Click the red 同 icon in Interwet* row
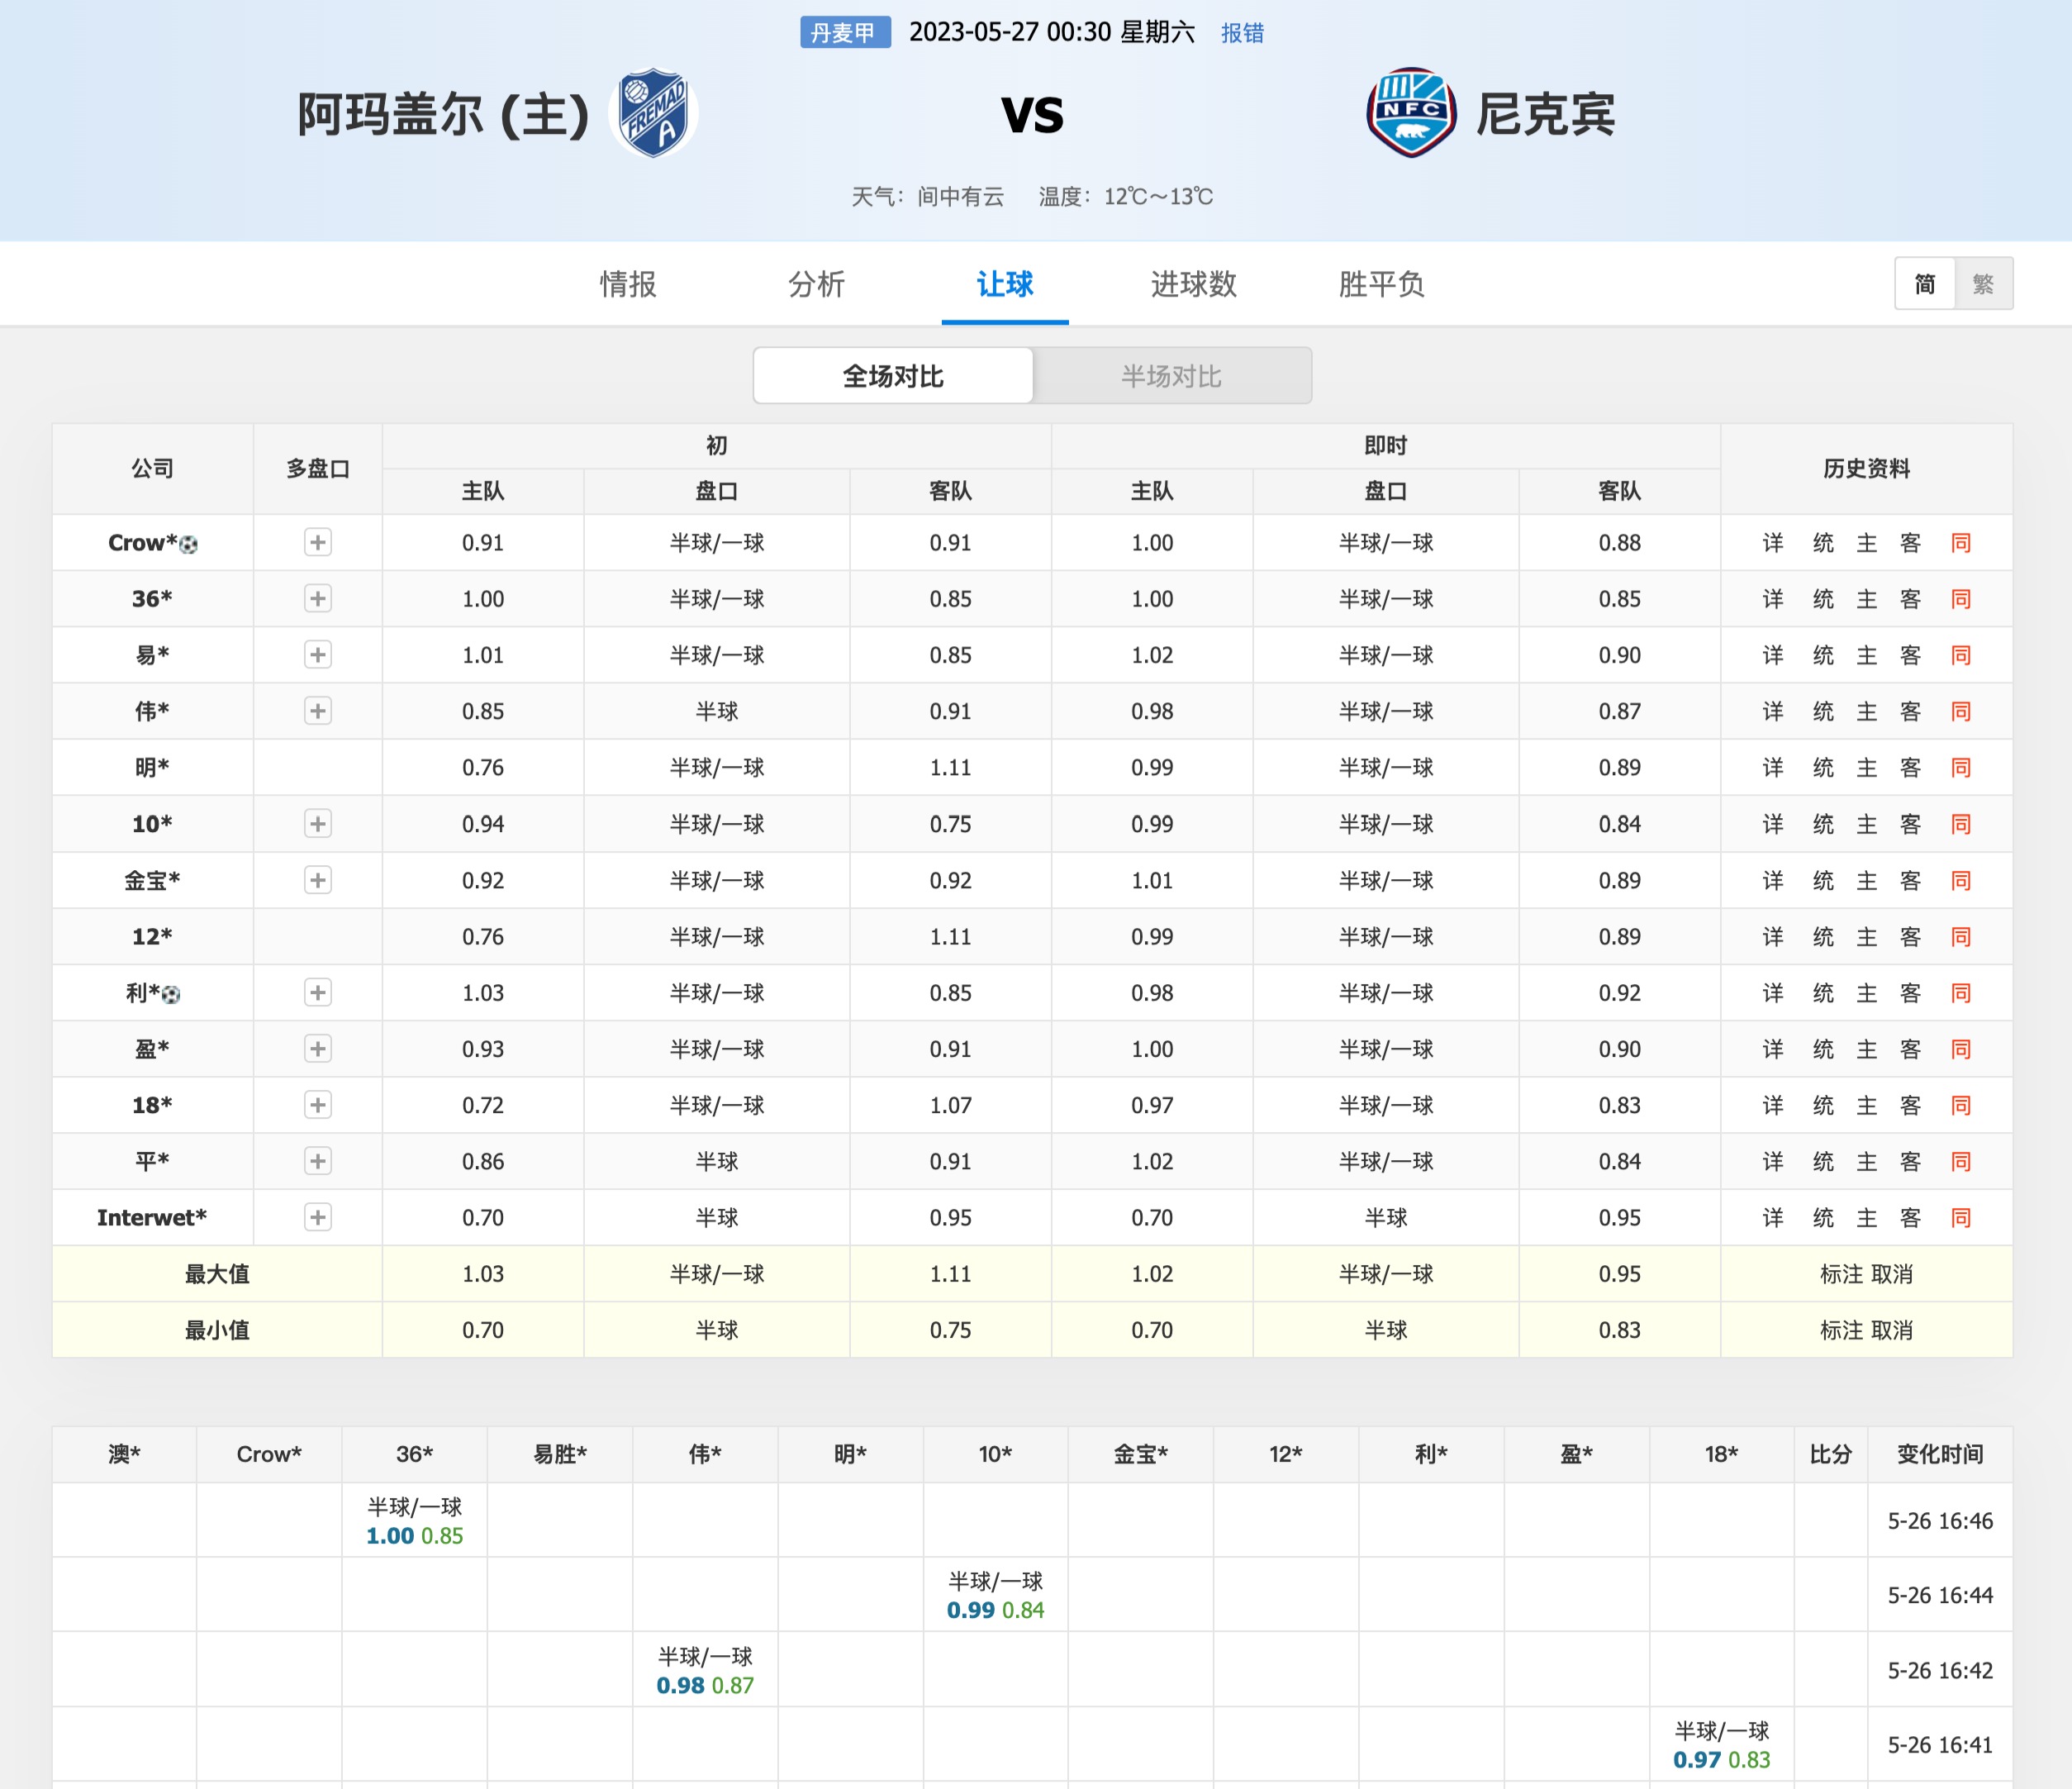The width and height of the screenshot is (2072, 1789). click(1960, 1218)
